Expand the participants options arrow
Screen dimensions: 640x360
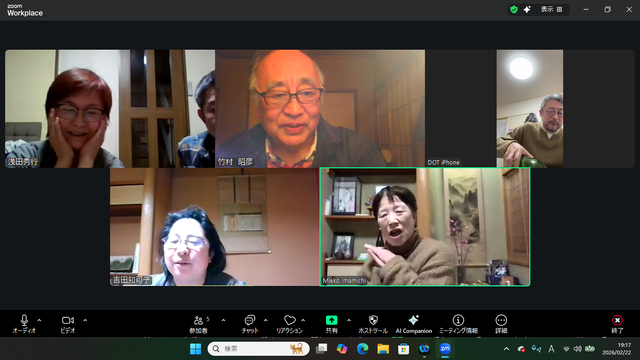[223, 320]
